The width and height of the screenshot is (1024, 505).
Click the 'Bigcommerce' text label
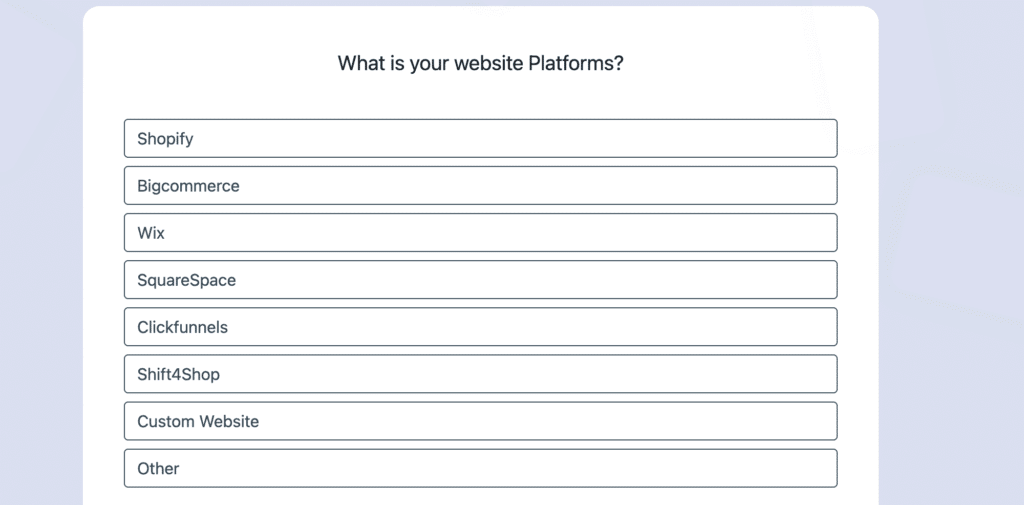(x=188, y=186)
